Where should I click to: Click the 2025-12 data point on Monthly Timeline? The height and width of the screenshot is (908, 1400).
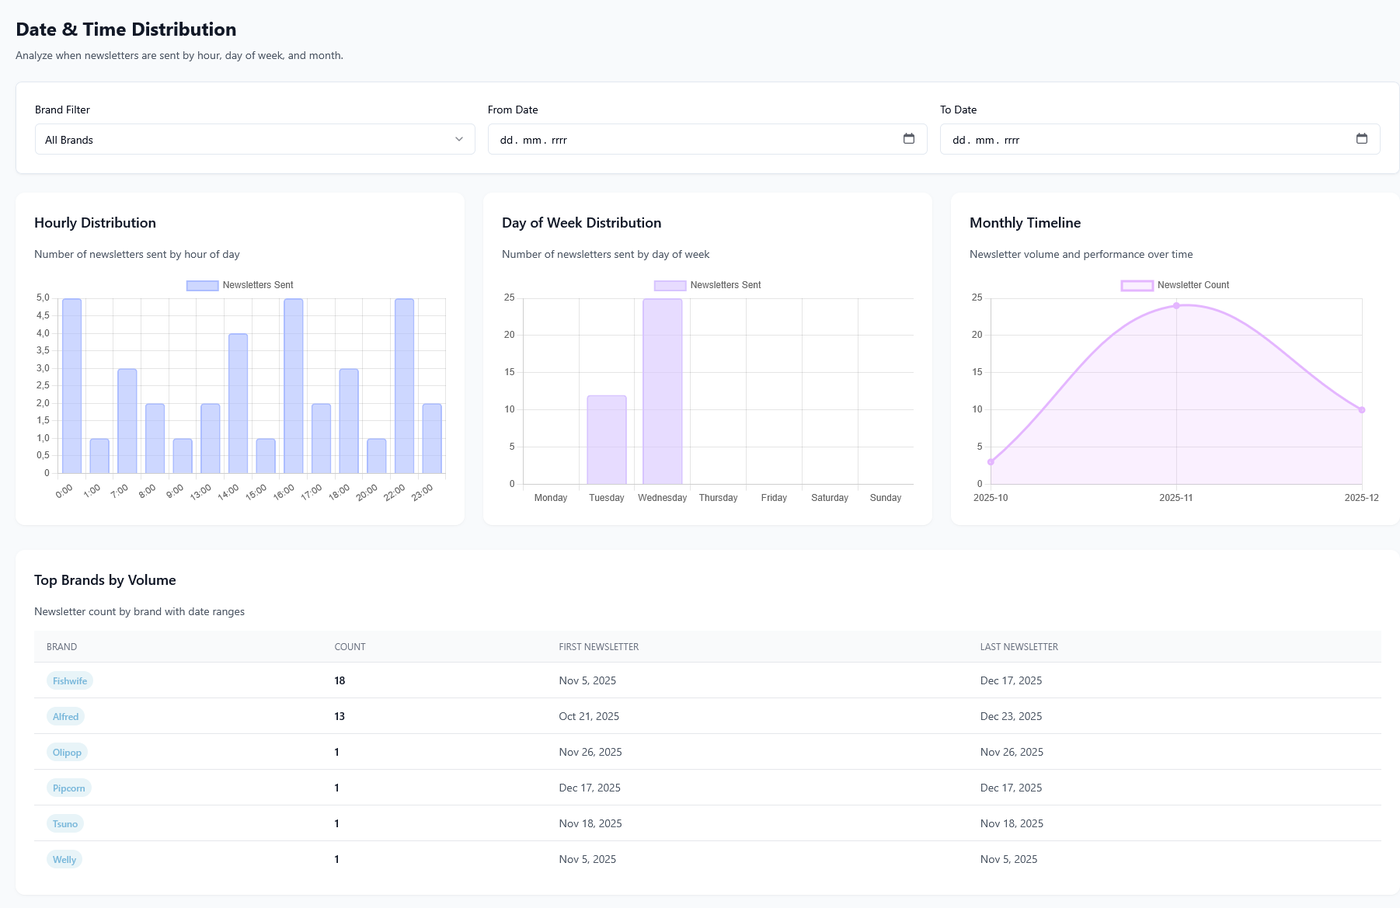[x=1362, y=410]
